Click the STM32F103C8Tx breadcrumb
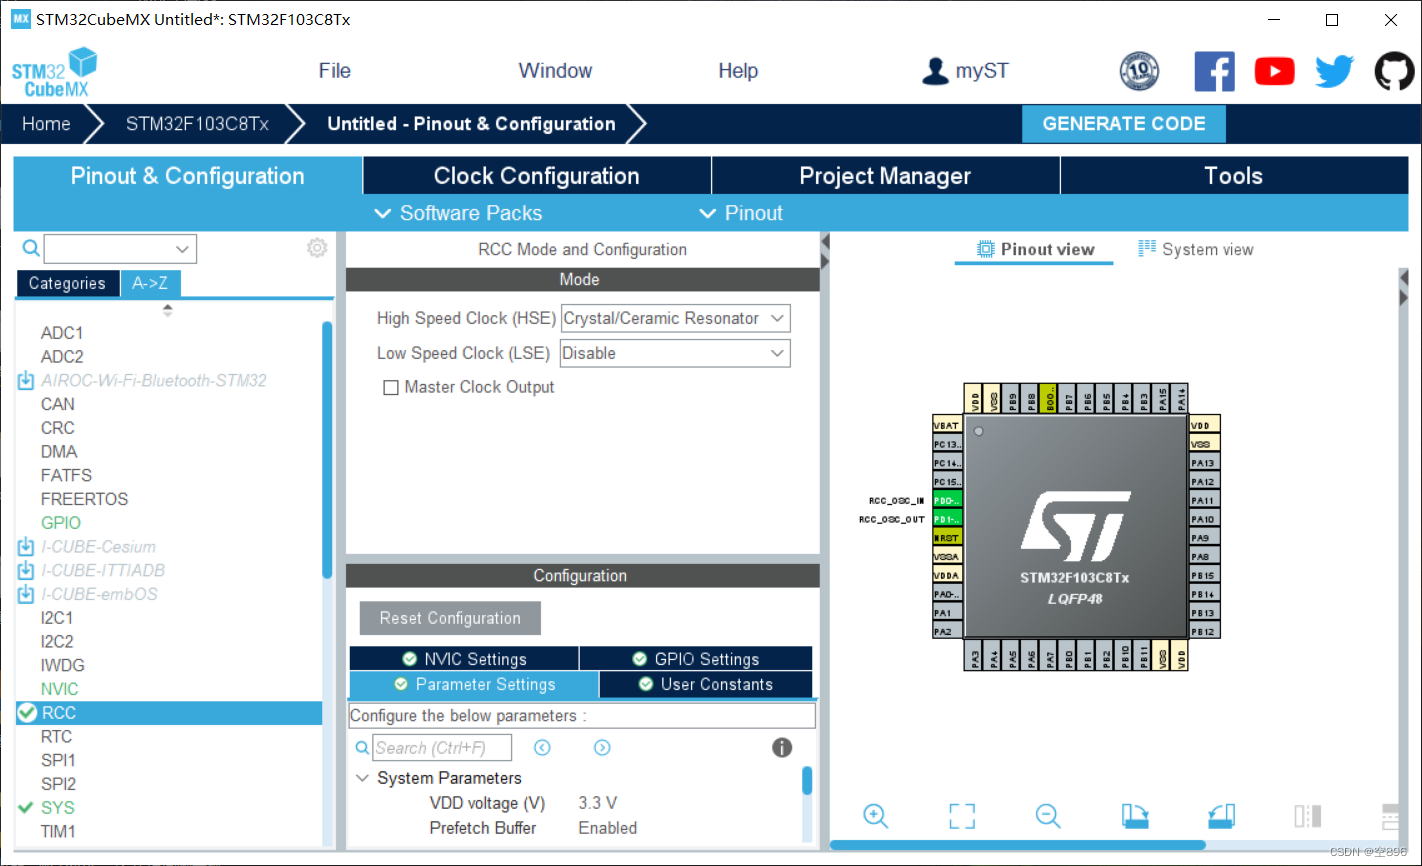The width and height of the screenshot is (1422, 866). click(197, 124)
